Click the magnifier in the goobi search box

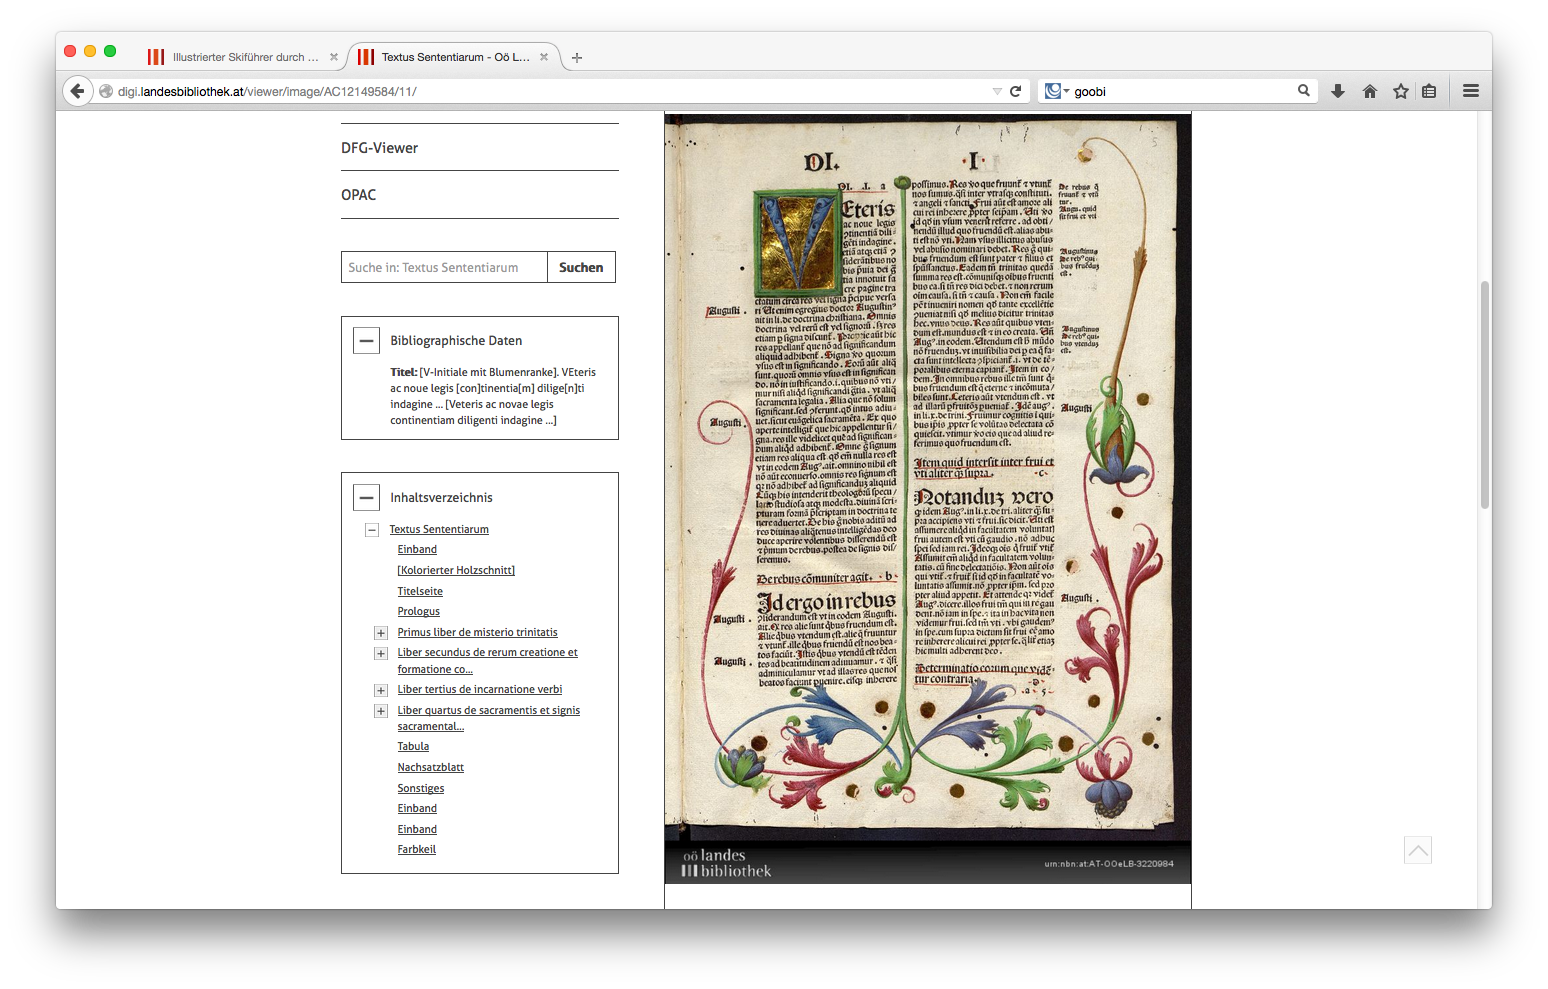click(1304, 90)
